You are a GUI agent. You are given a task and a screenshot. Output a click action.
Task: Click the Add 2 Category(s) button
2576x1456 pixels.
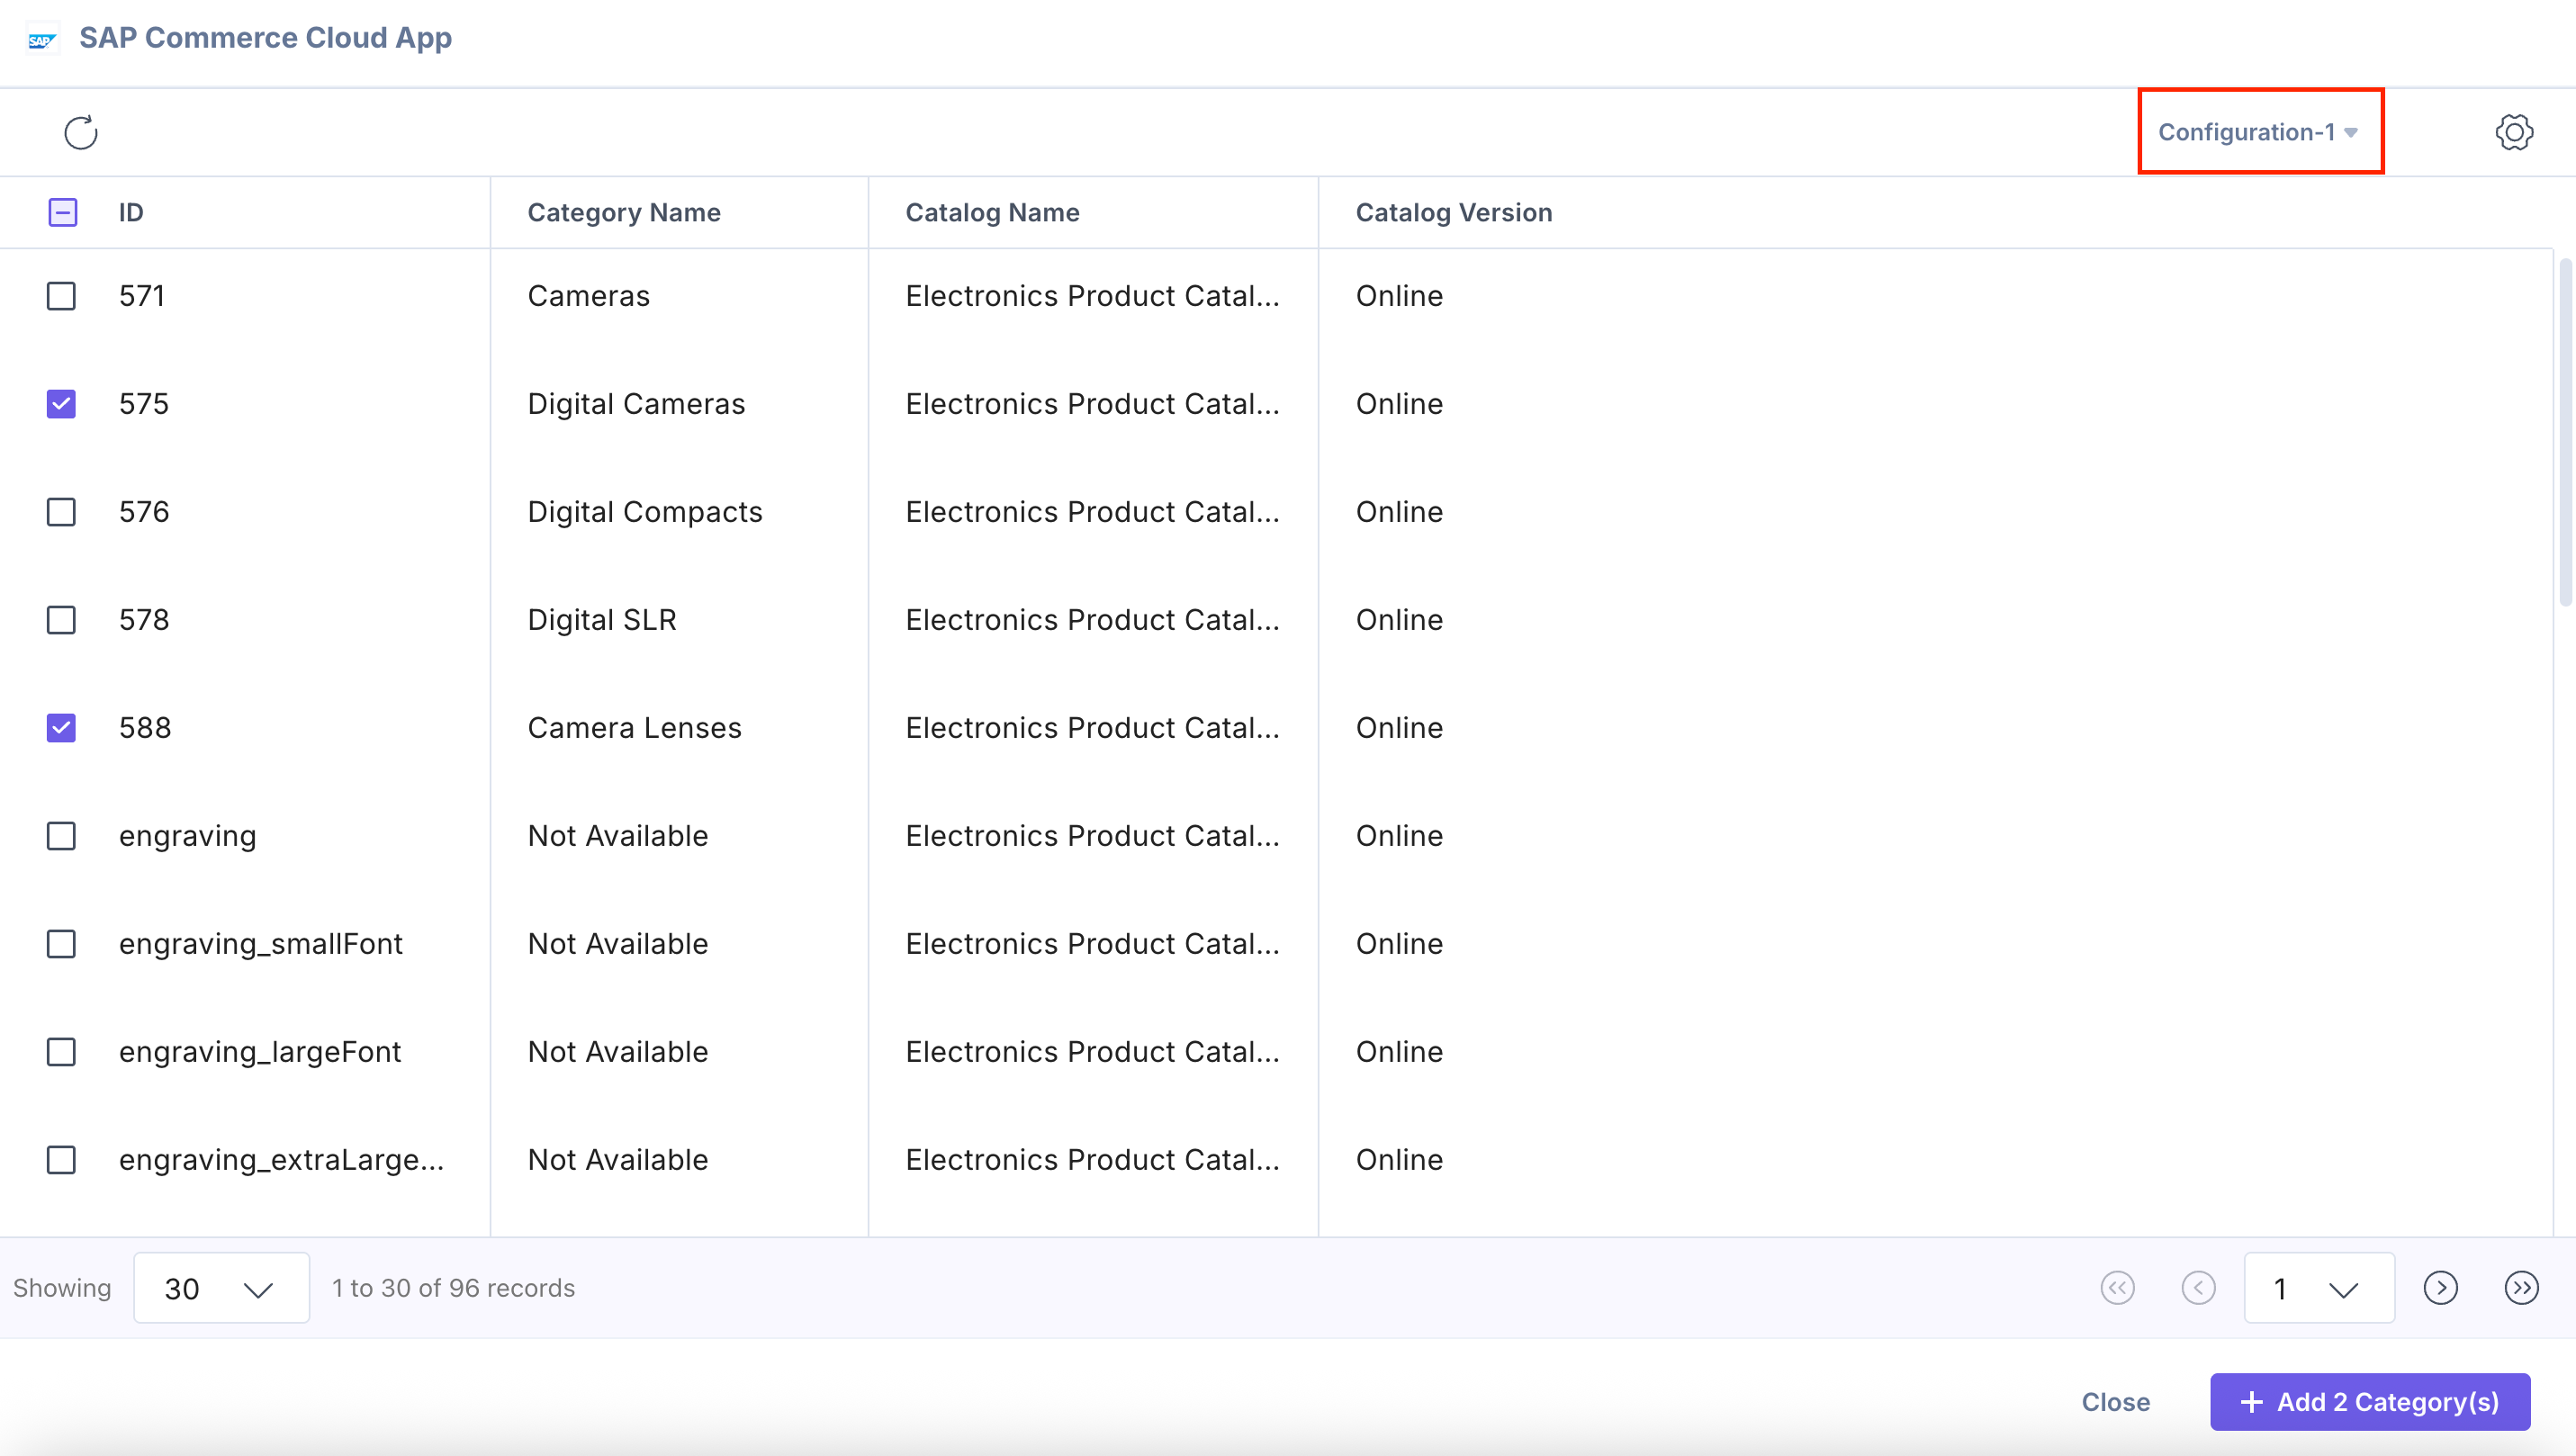[x=2370, y=1402]
